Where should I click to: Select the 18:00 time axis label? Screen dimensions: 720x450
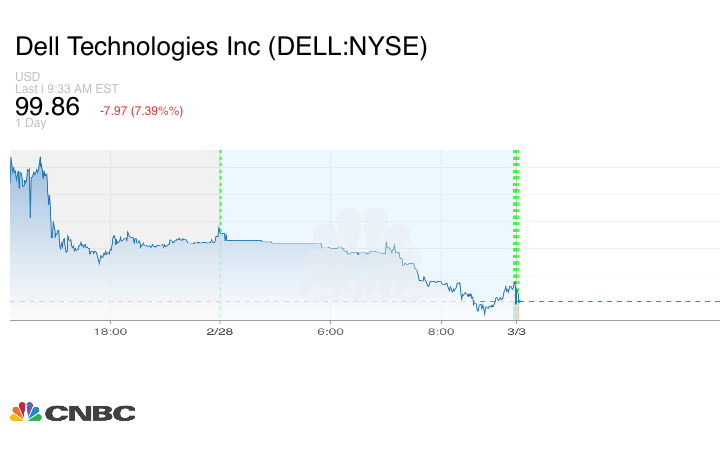click(110, 331)
